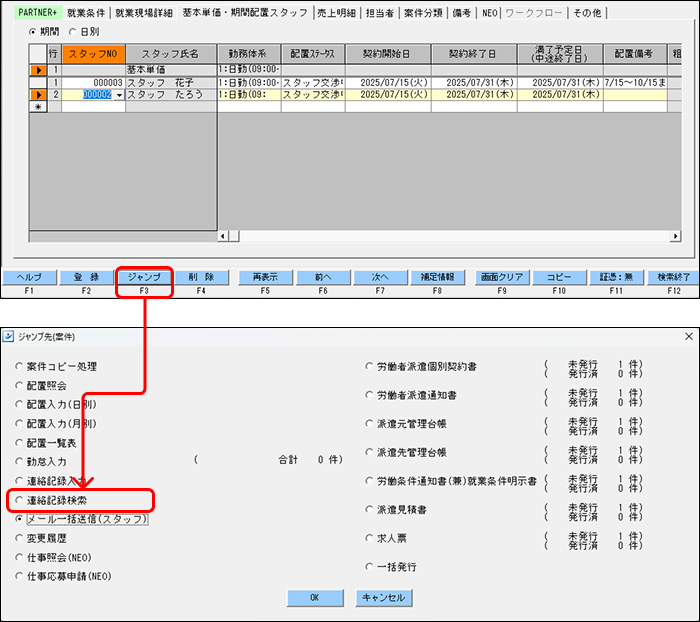Switch to the 担当者 tab
Viewport: 700px width, 622px height.
(x=379, y=13)
